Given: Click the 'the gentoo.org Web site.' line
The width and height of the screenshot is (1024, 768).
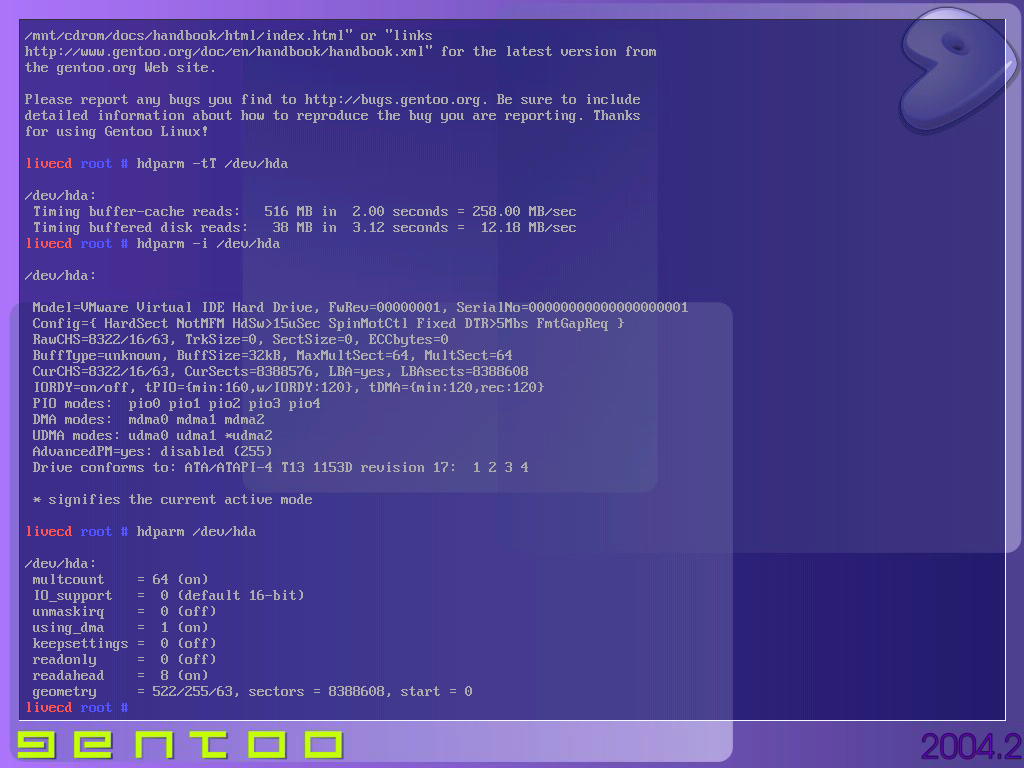Looking at the screenshot, I should pyautogui.click(x=120, y=68).
